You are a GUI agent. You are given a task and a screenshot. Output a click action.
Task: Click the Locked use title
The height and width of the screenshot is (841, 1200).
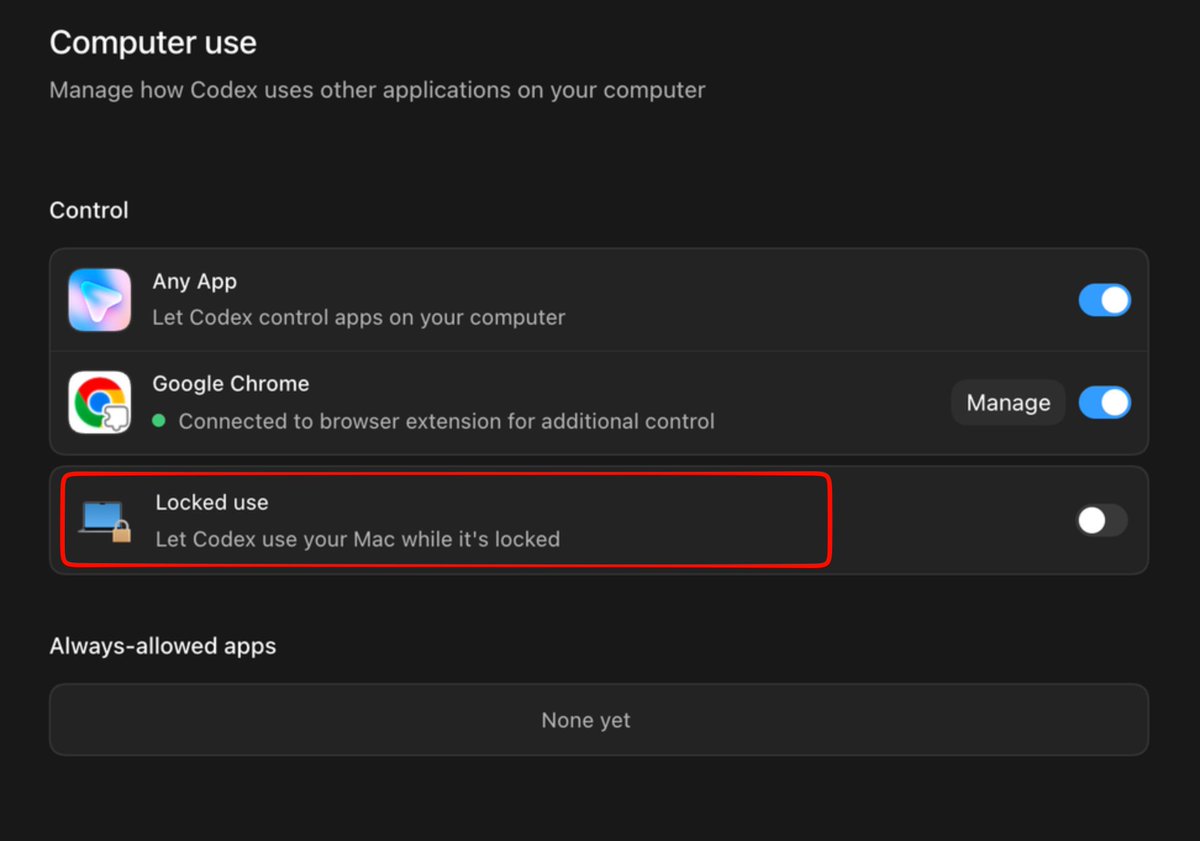[x=212, y=502]
